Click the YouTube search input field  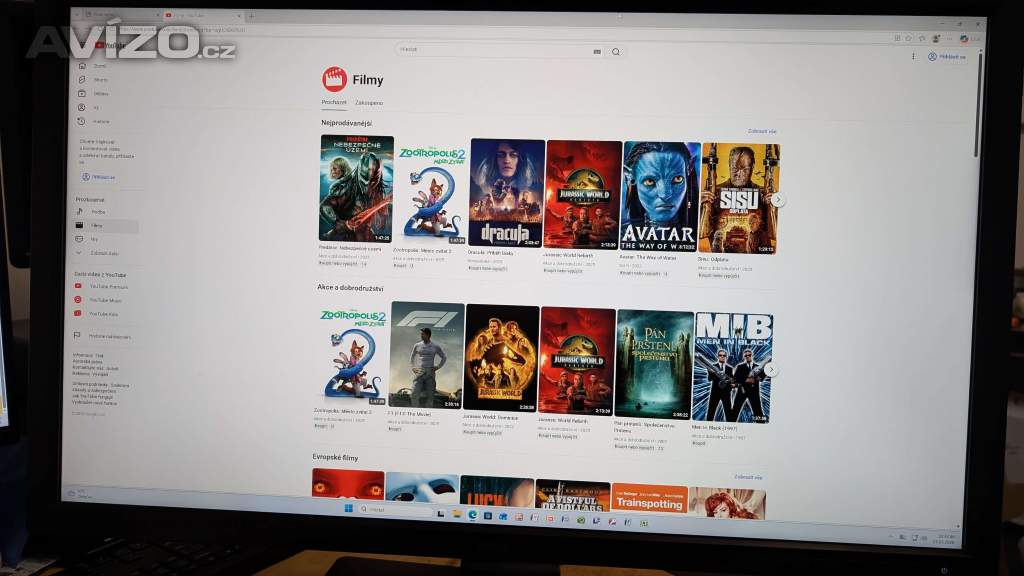[x=490, y=50]
